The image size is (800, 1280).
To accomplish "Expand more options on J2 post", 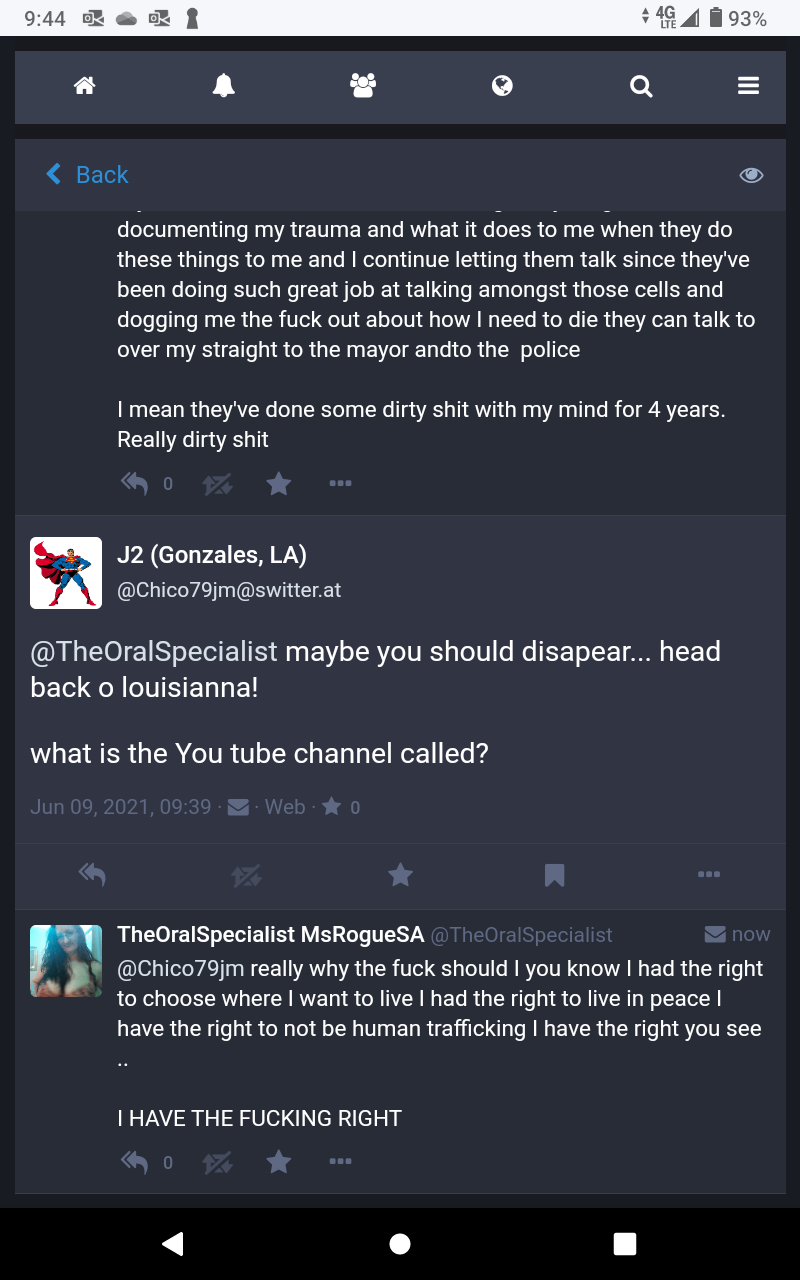I will pyautogui.click(x=709, y=875).
